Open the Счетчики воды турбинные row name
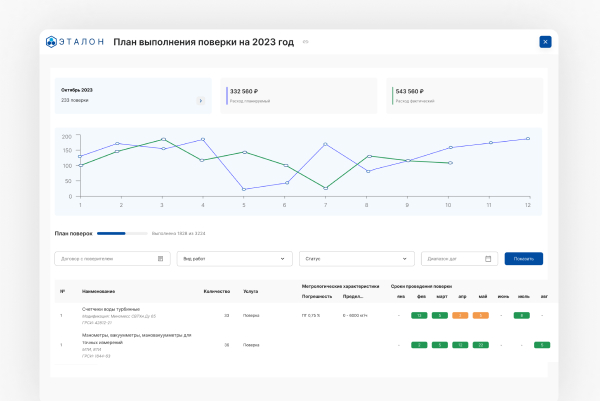The width and height of the screenshot is (600, 401). coord(111,309)
